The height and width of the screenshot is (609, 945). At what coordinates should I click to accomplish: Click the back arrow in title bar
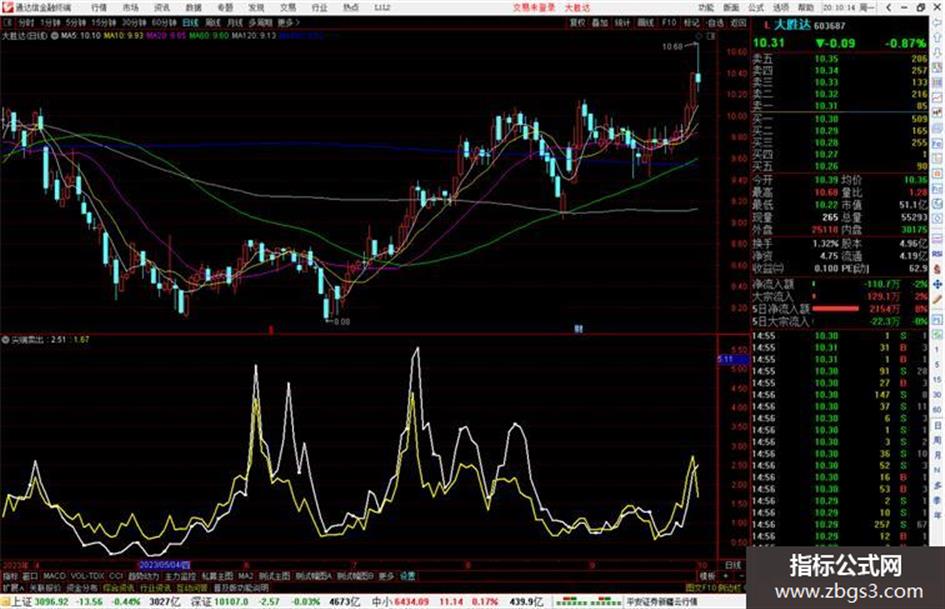tap(888, 8)
